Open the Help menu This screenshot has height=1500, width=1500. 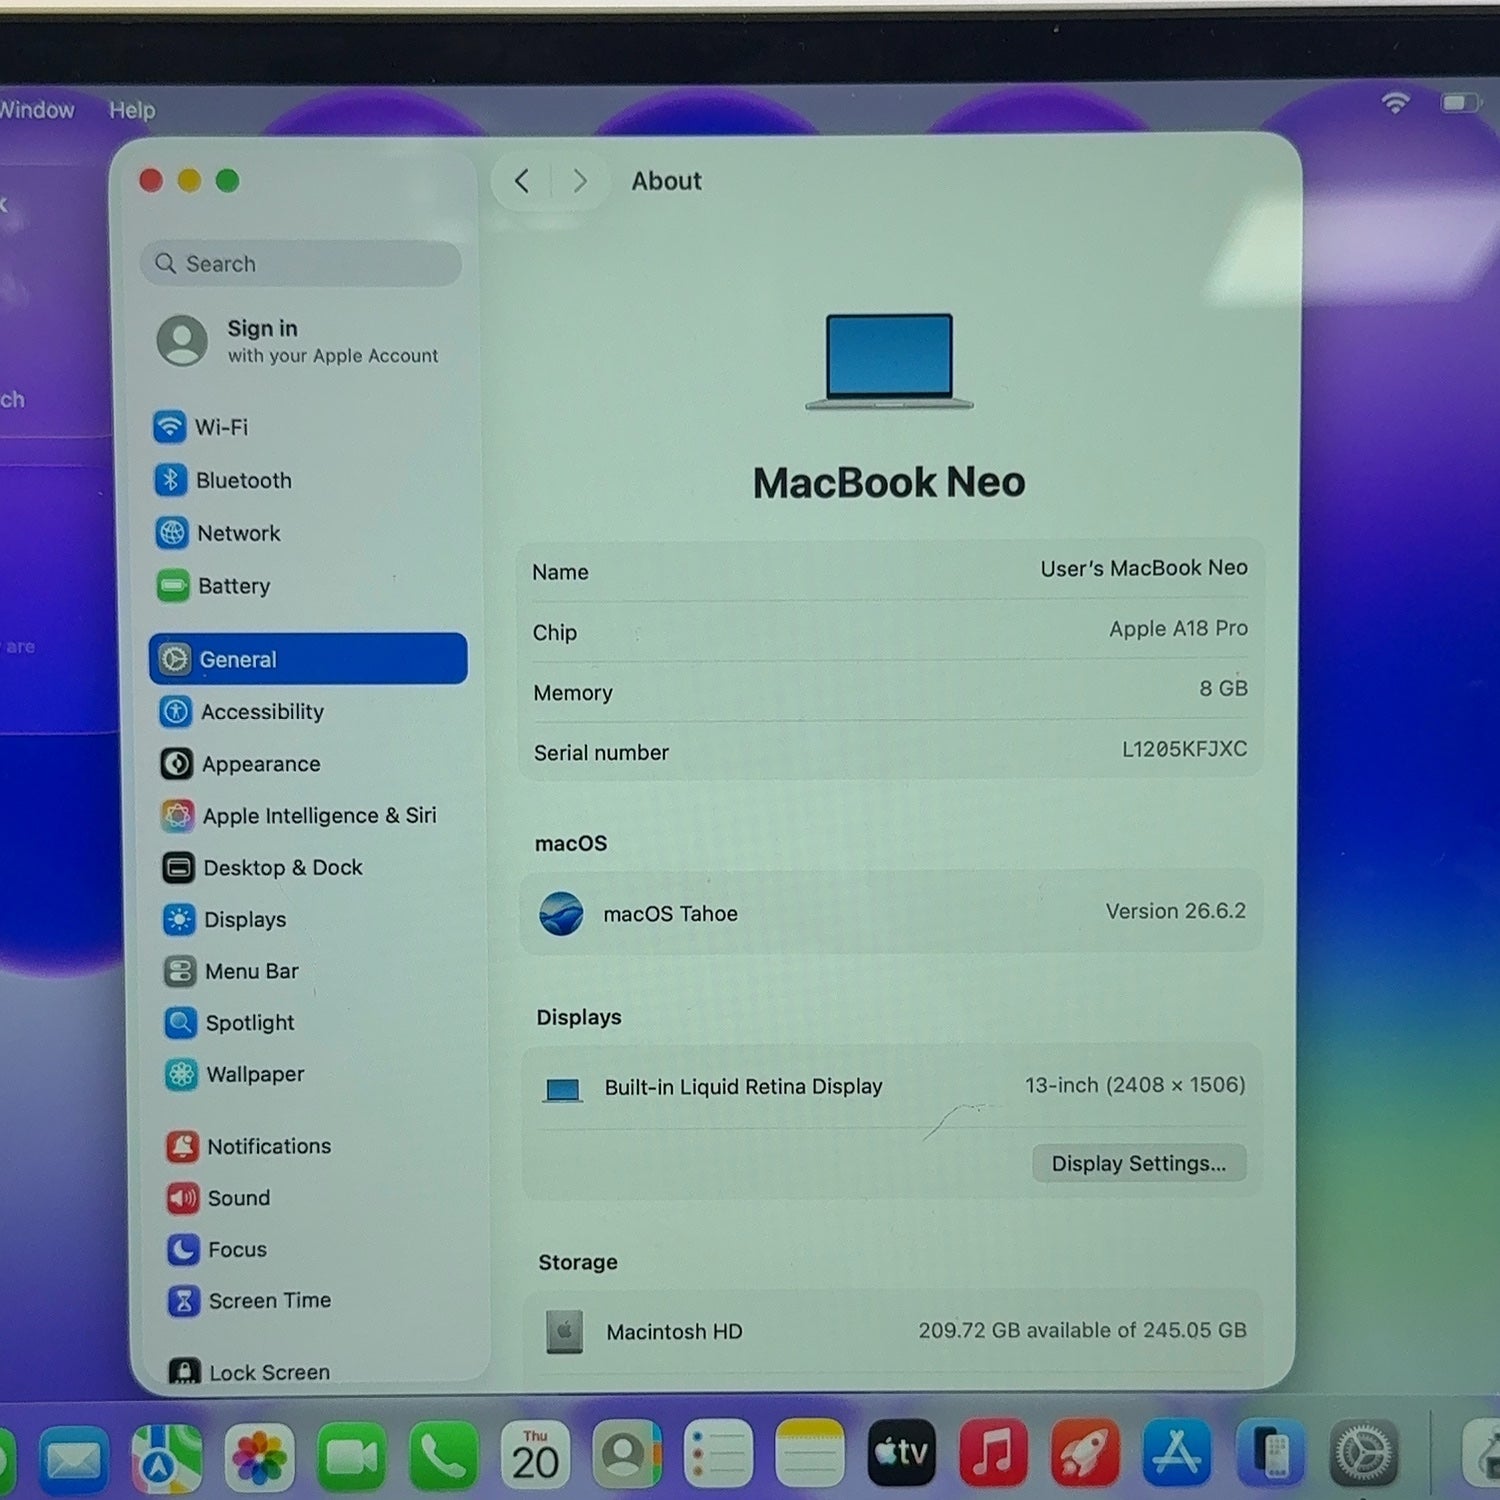(x=132, y=110)
